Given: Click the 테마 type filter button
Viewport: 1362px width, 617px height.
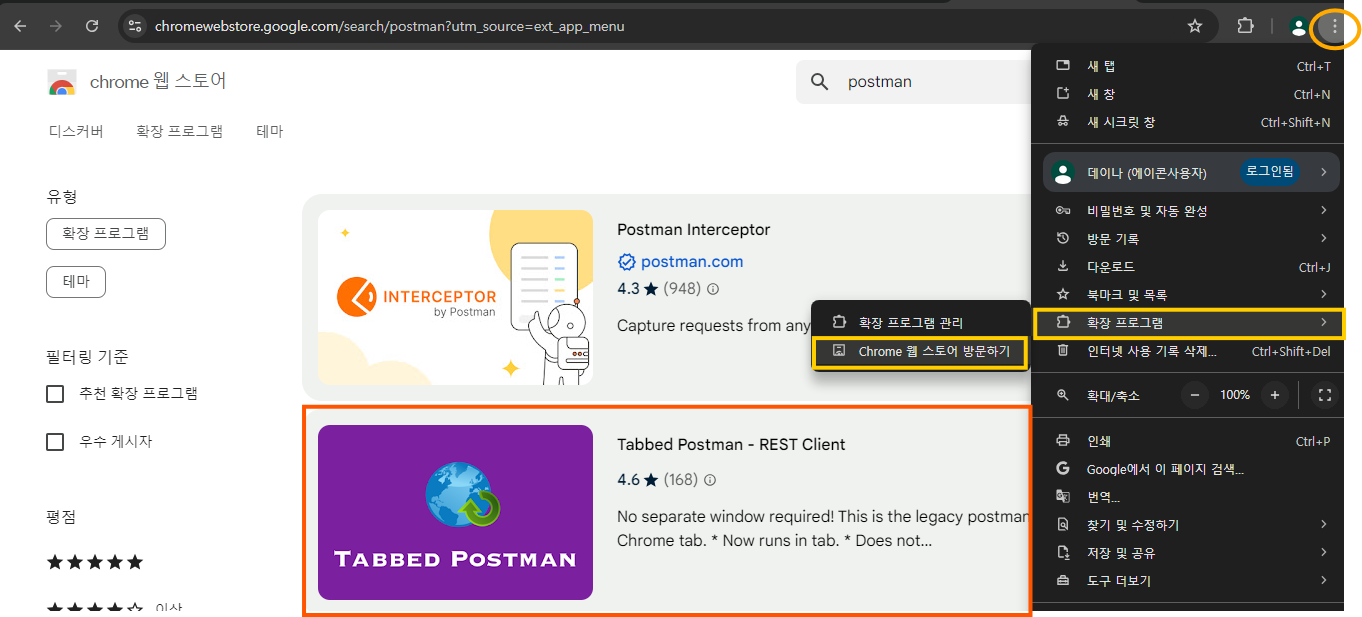Looking at the screenshot, I should coord(76,282).
